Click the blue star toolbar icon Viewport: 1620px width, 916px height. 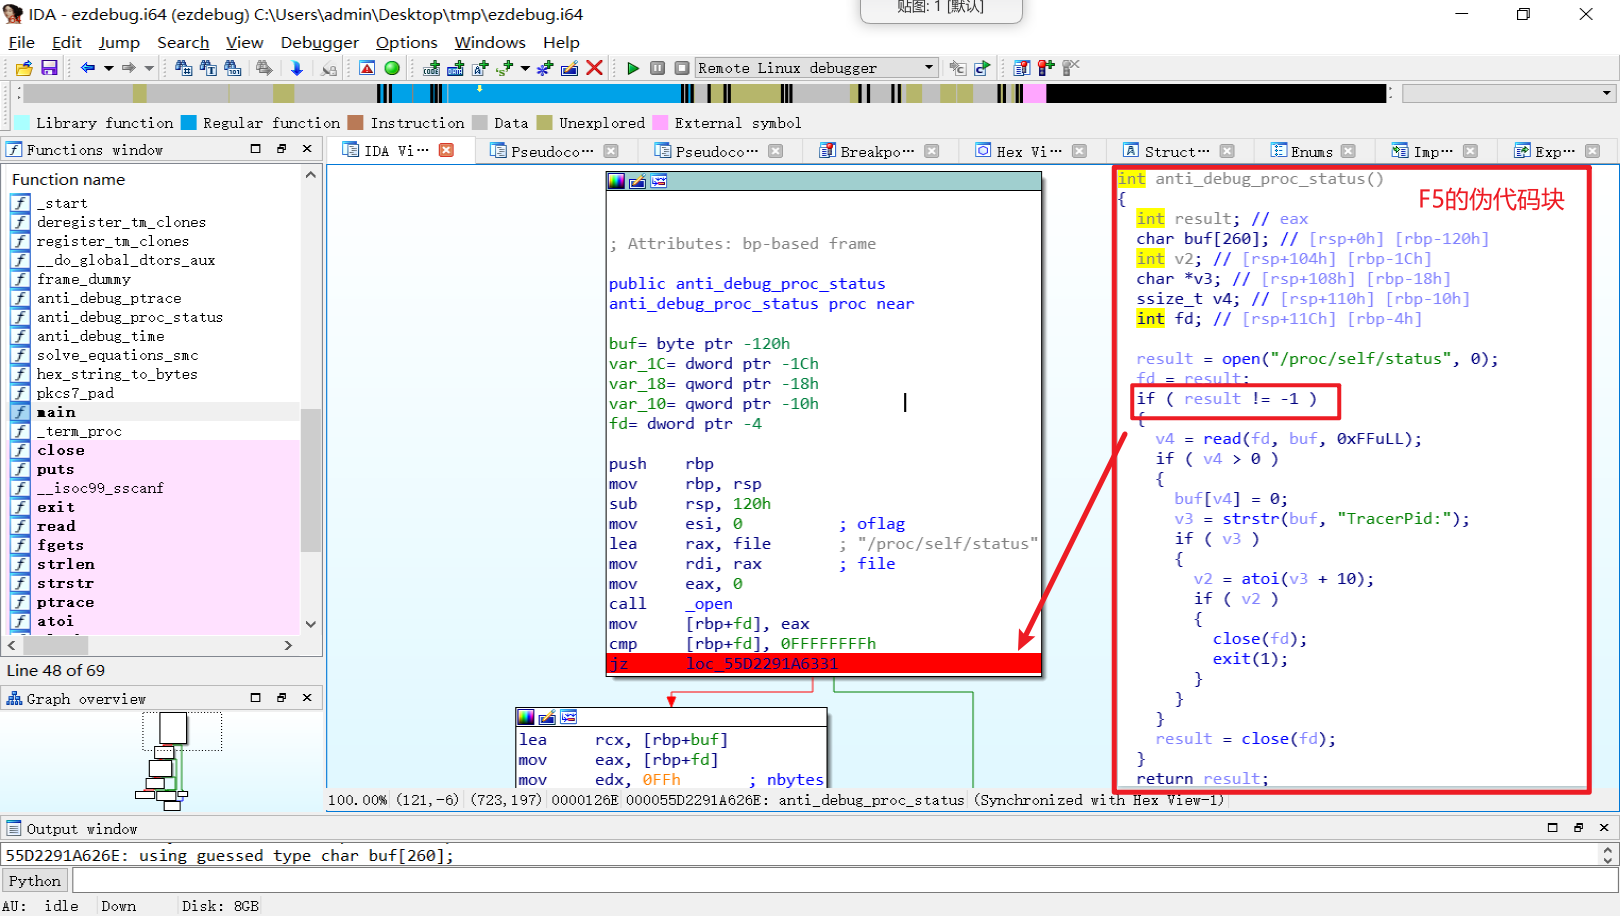tap(545, 68)
